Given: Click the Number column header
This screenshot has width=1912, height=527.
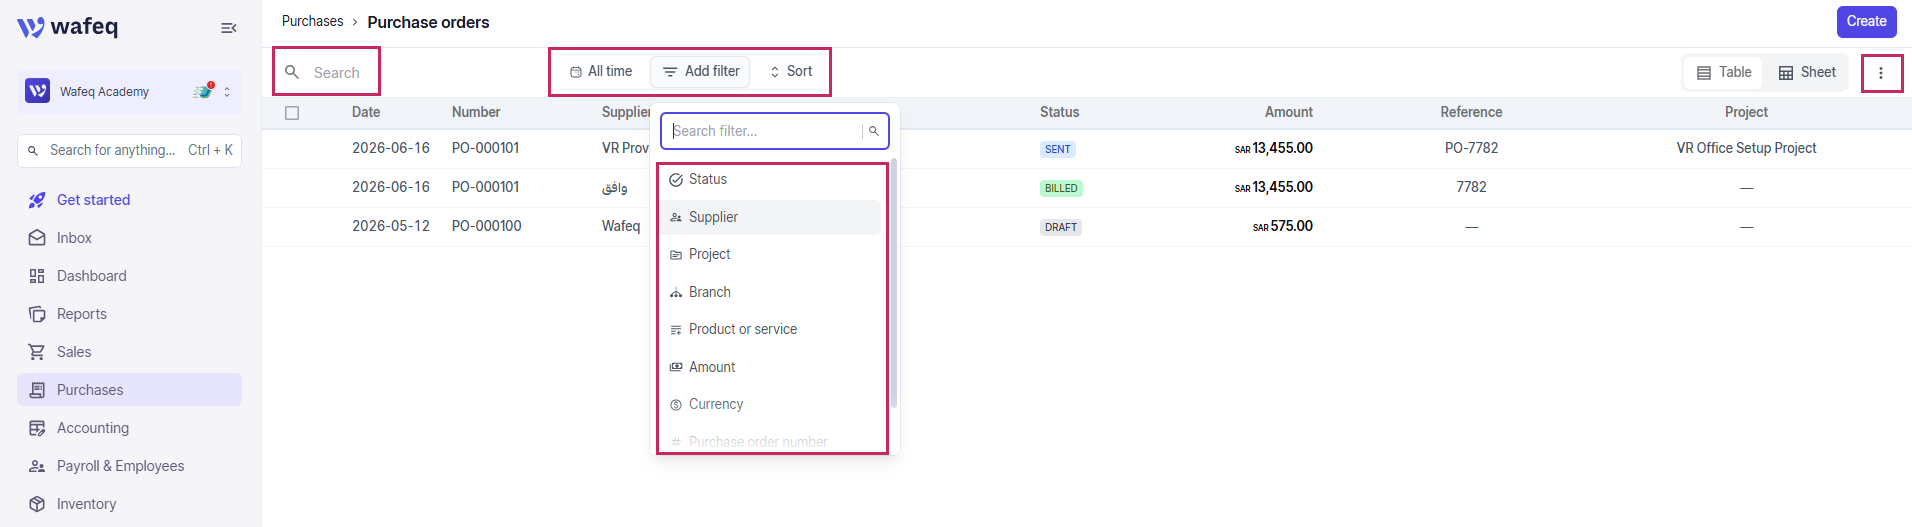Looking at the screenshot, I should pyautogui.click(x=476, y=112).
